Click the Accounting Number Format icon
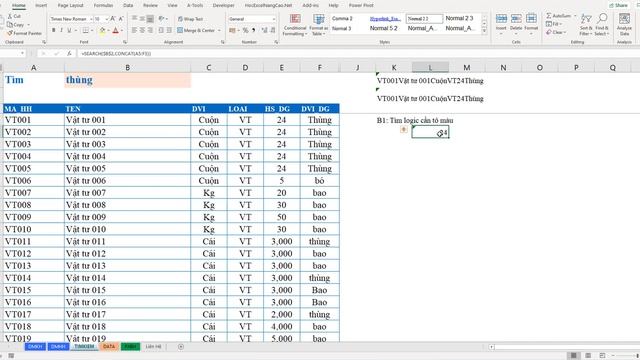Viewport: 640px width, 360px height. click(x=232, y=31)
